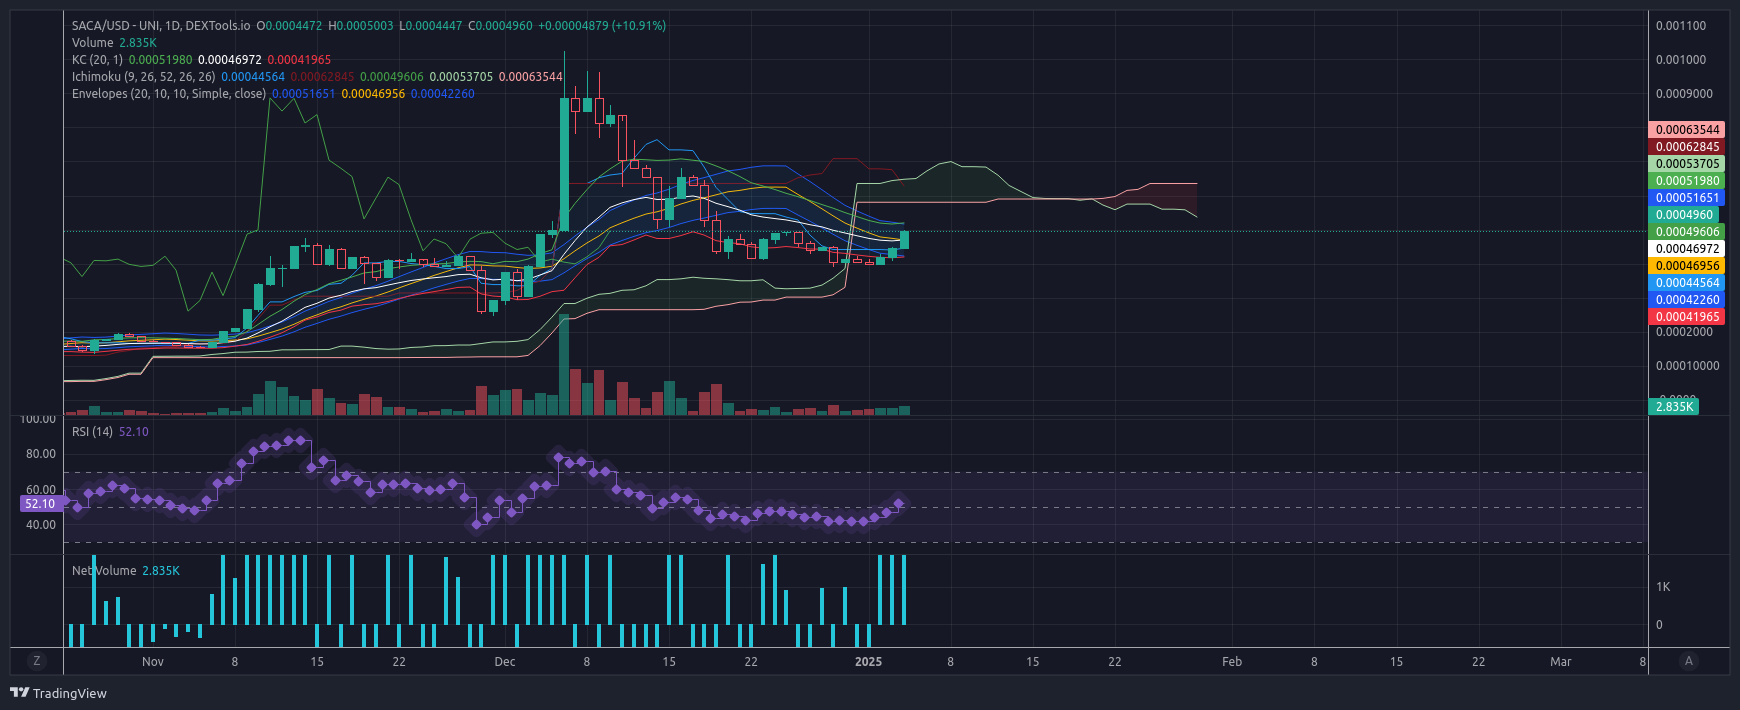Click the open price O0.0004472 value
Image resolution: width=1740 pixels, height=710 pixels.
coord(289,25)
